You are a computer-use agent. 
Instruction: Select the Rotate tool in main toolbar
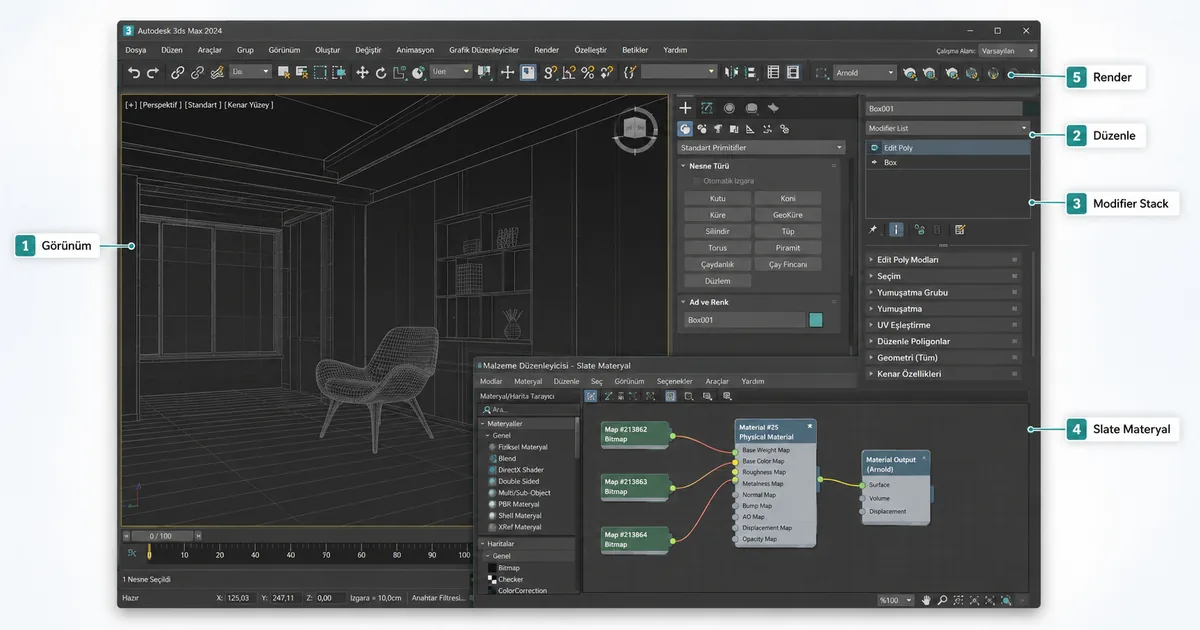381,72
